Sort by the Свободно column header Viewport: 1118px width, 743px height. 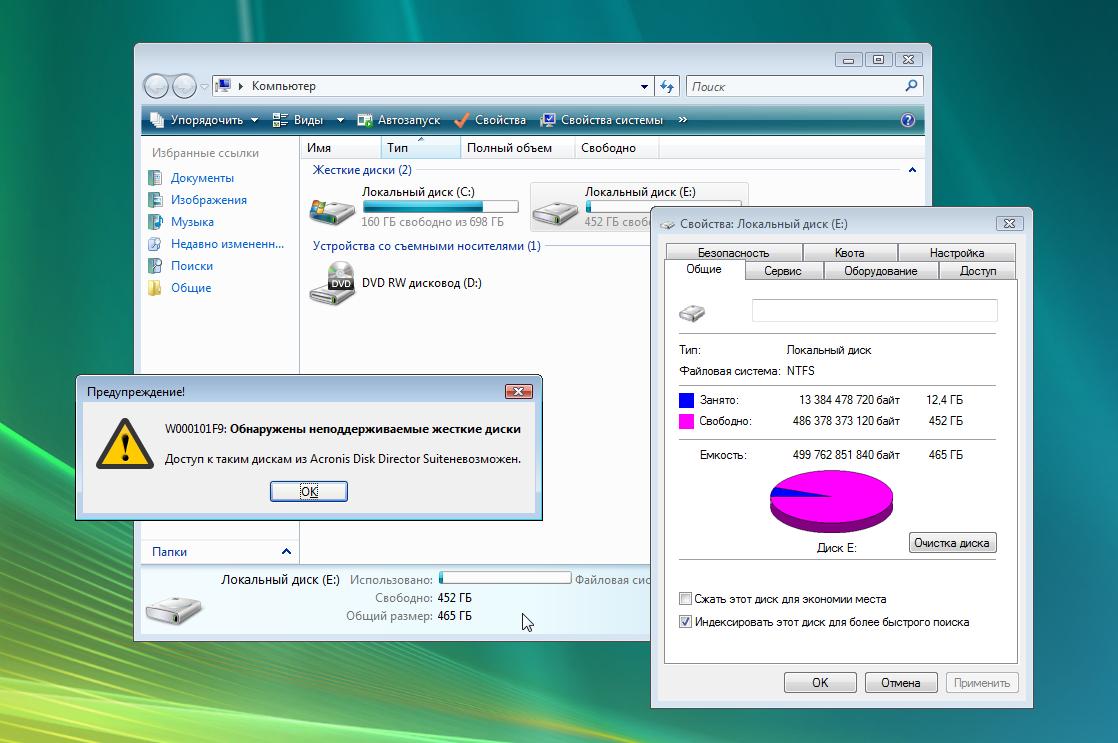pos(616,148)
